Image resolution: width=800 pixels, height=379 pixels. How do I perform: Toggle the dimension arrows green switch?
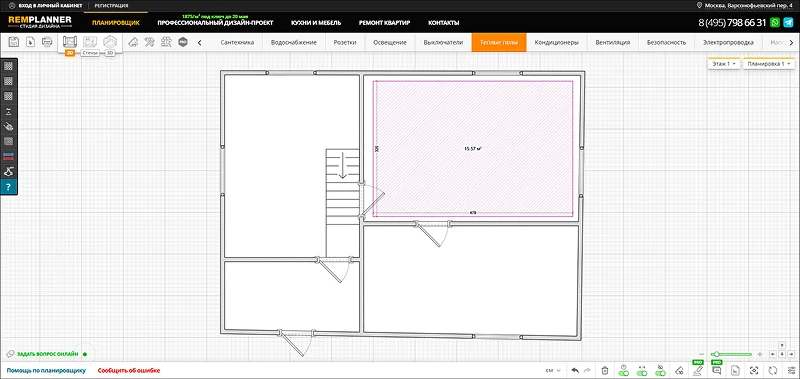pos(642,370)
